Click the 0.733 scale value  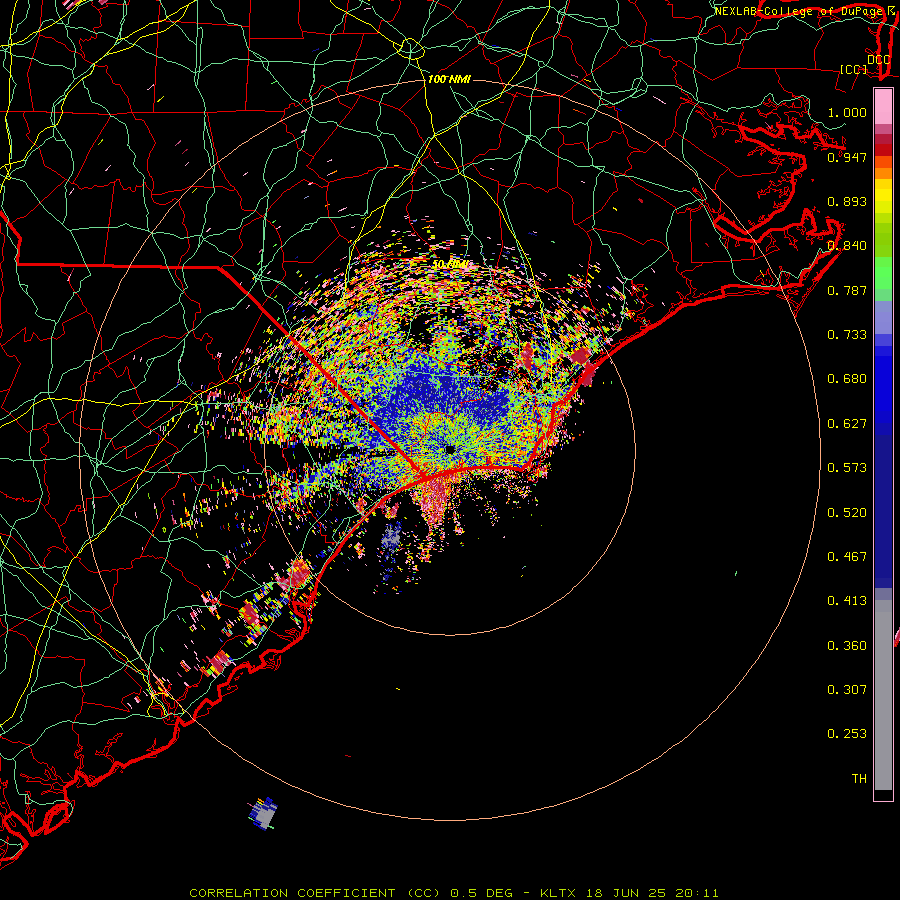(x=847, y=335)
